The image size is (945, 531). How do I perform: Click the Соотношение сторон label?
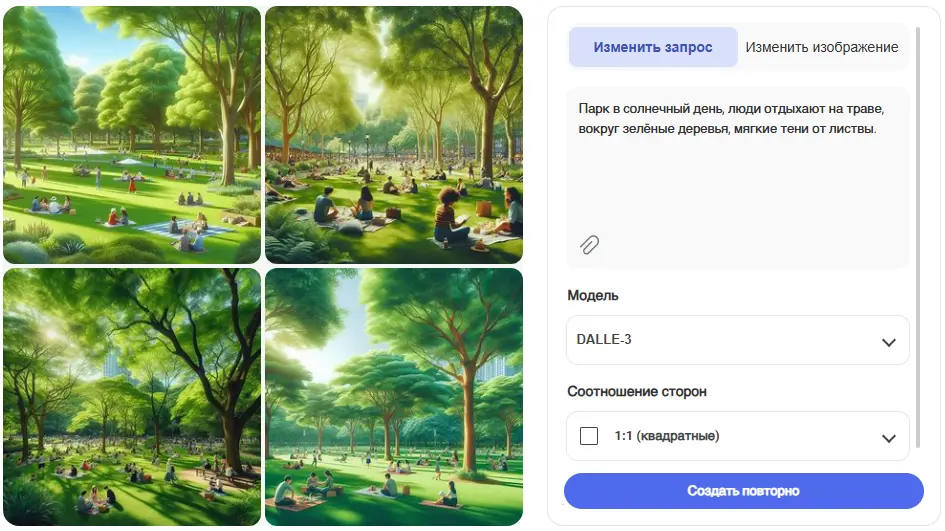(636, 391)
